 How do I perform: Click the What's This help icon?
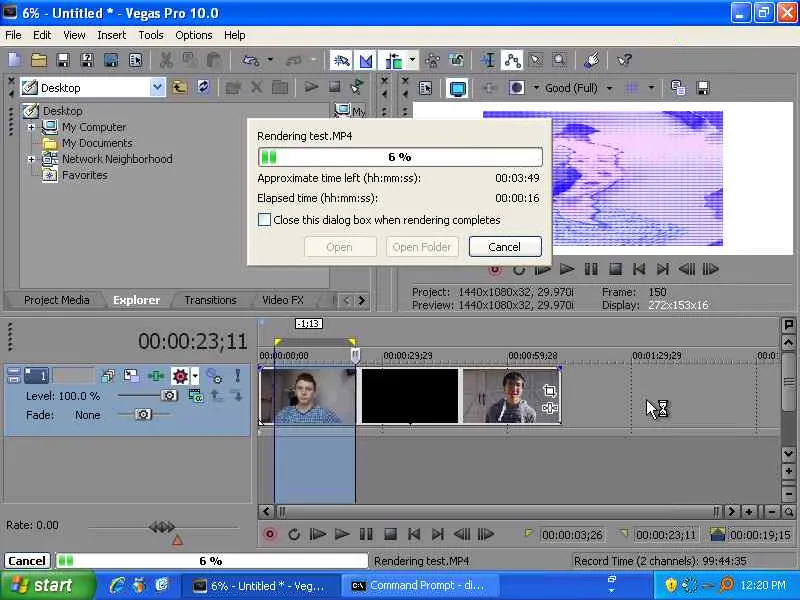click(624, 60)
